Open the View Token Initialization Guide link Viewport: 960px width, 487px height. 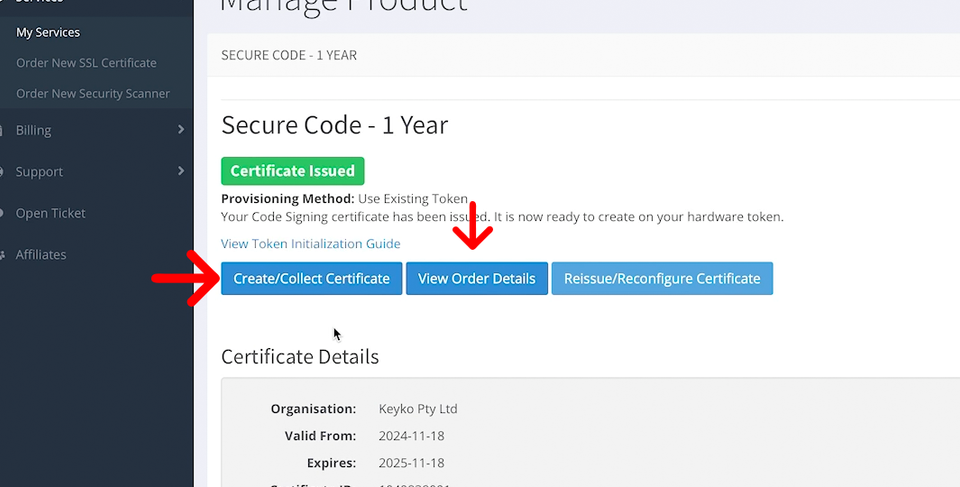pos(311,244)
